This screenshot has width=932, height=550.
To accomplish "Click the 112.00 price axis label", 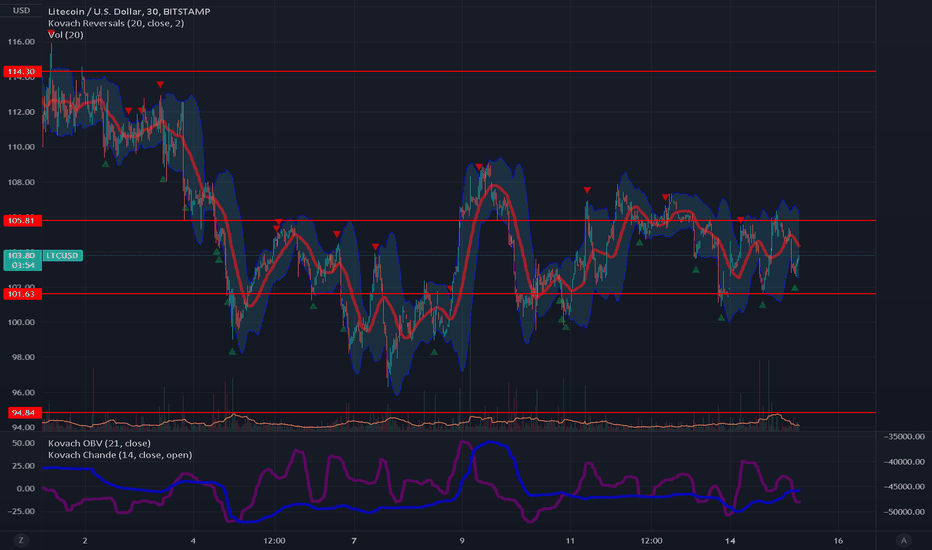I will pyautogui.click(x=21, y=112).
